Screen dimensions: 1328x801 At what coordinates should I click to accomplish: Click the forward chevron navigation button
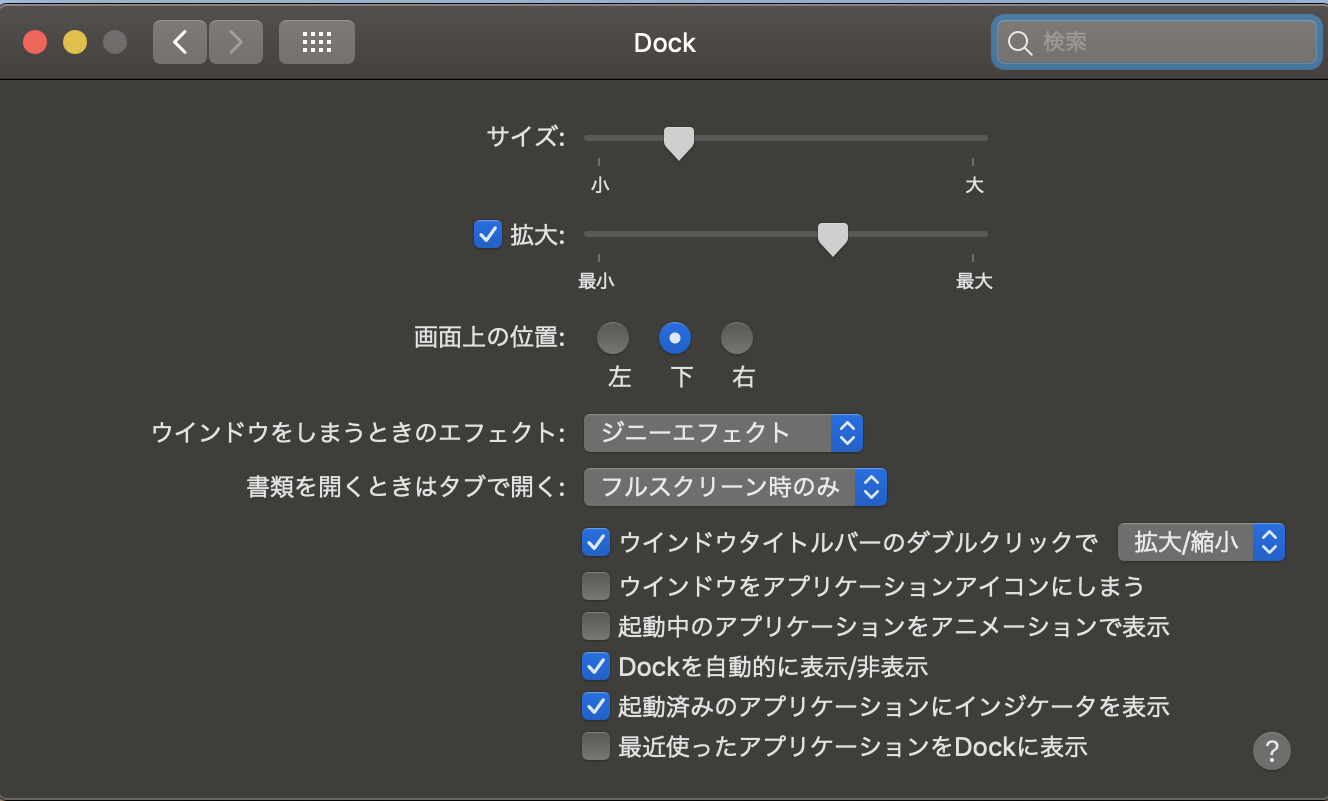pos(236,42)
